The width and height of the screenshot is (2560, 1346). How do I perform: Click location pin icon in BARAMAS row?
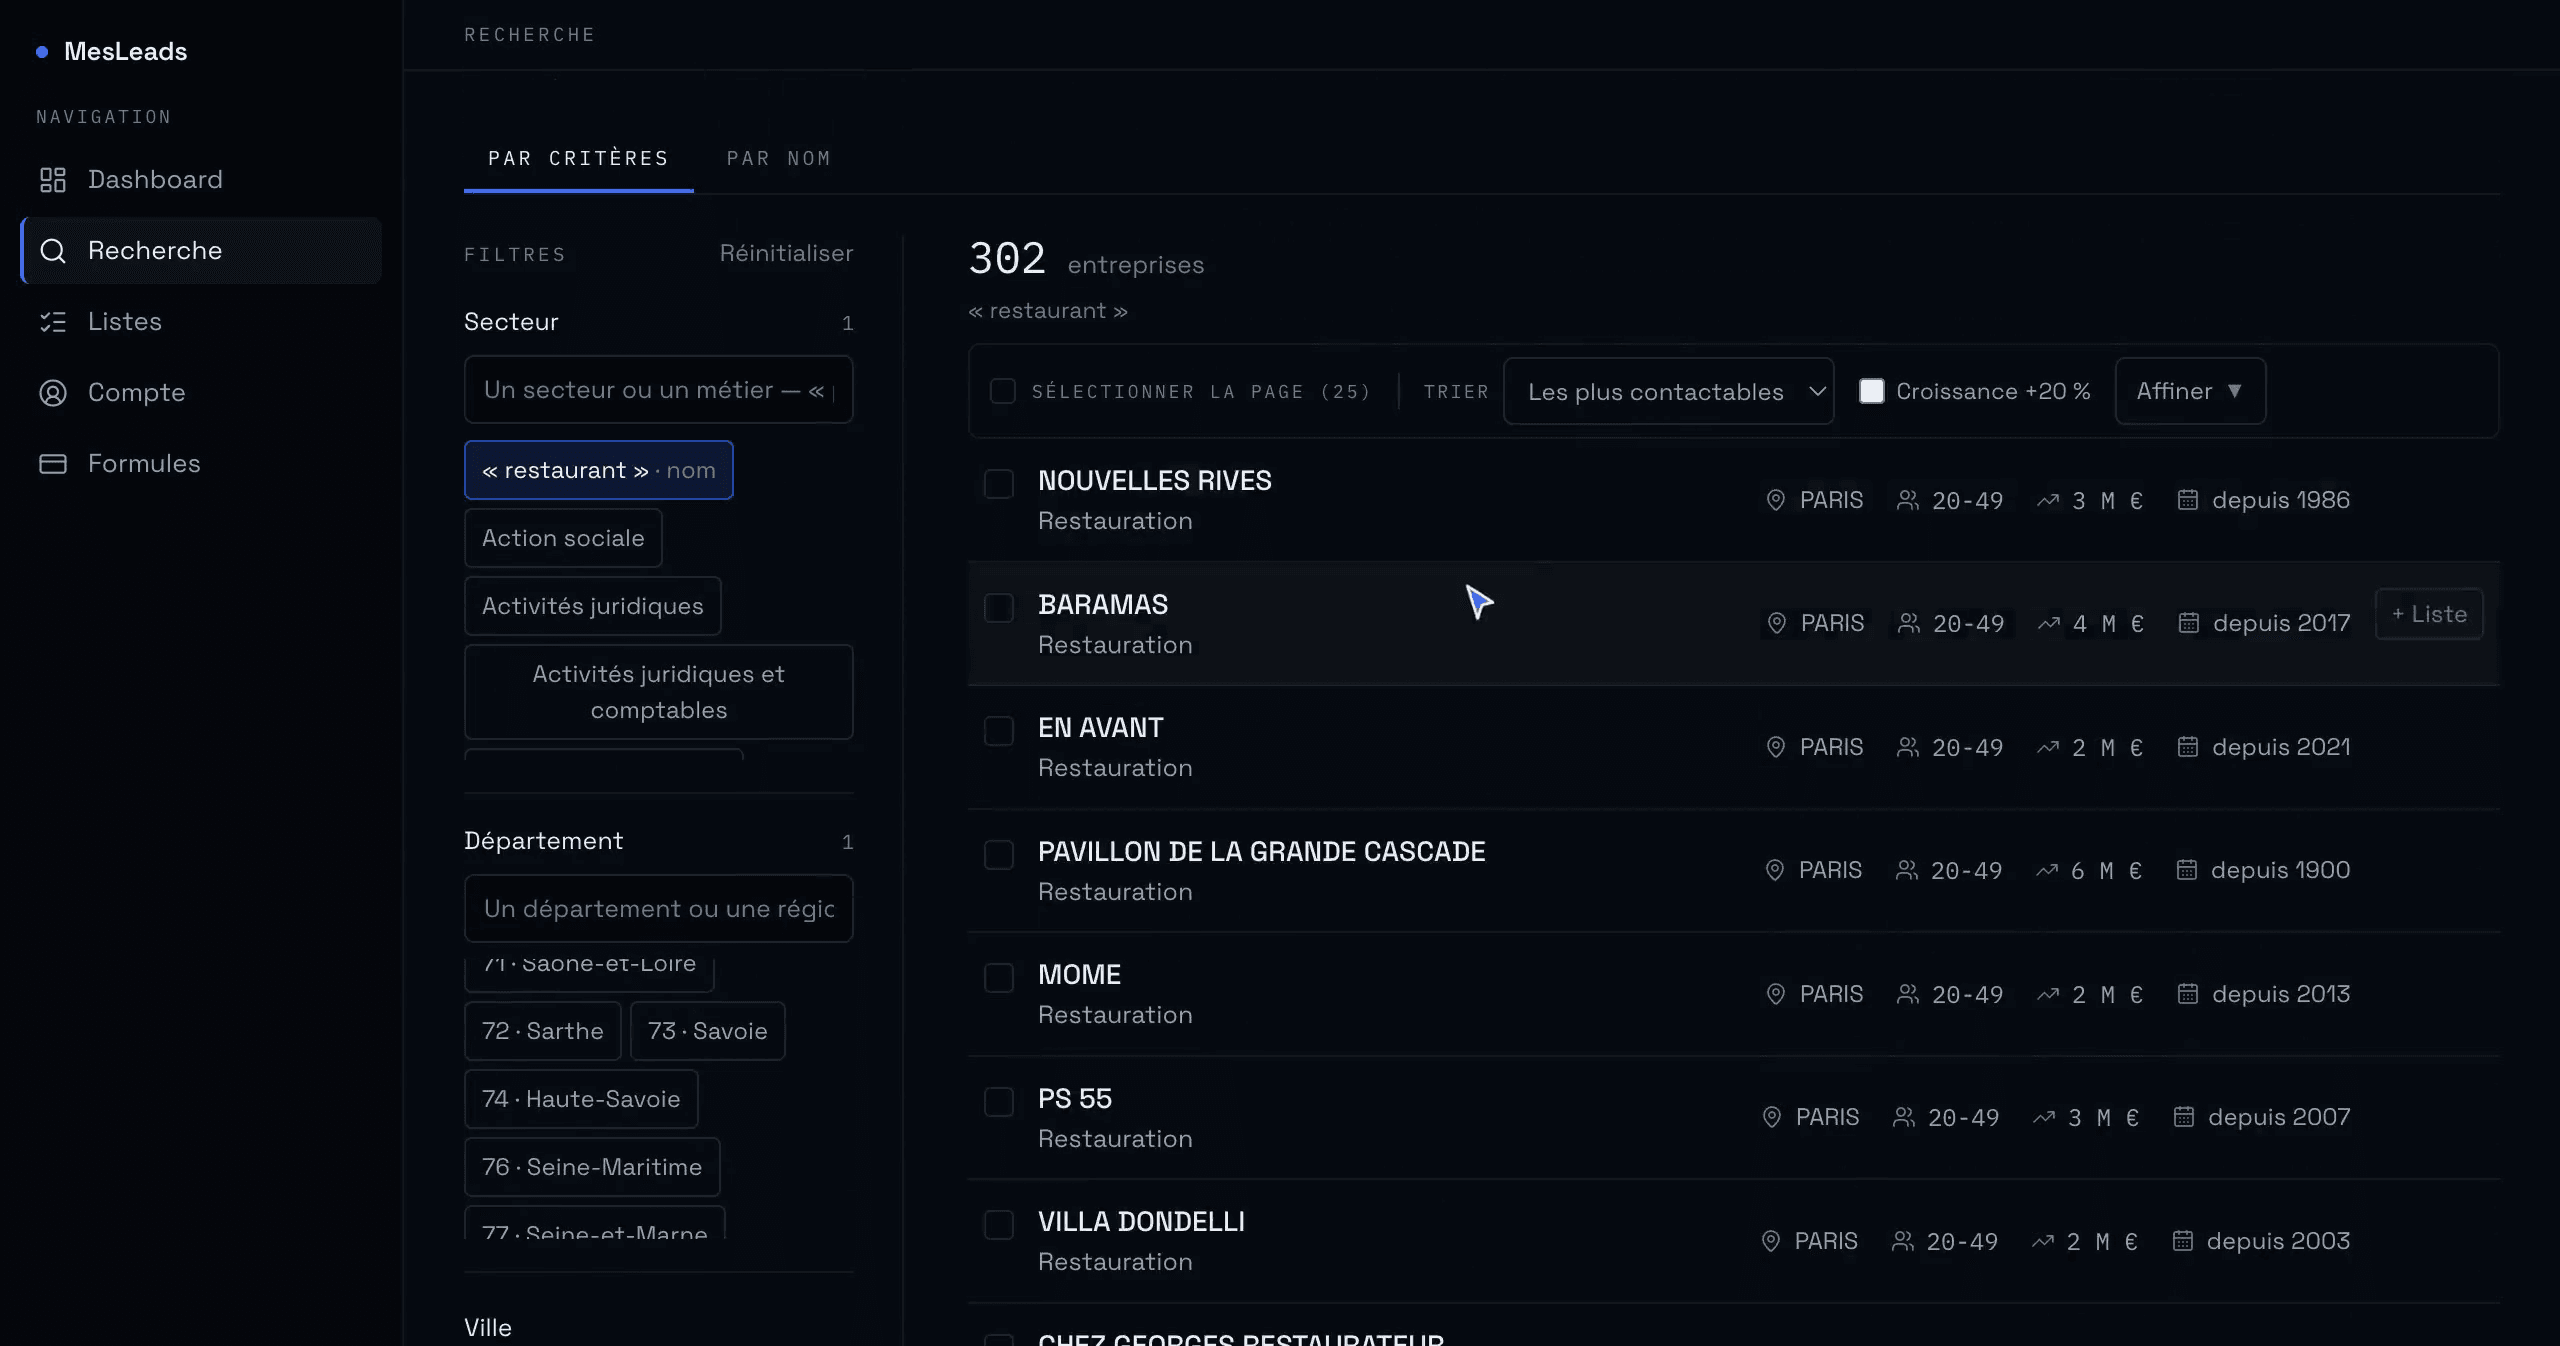pos(1777,623)
